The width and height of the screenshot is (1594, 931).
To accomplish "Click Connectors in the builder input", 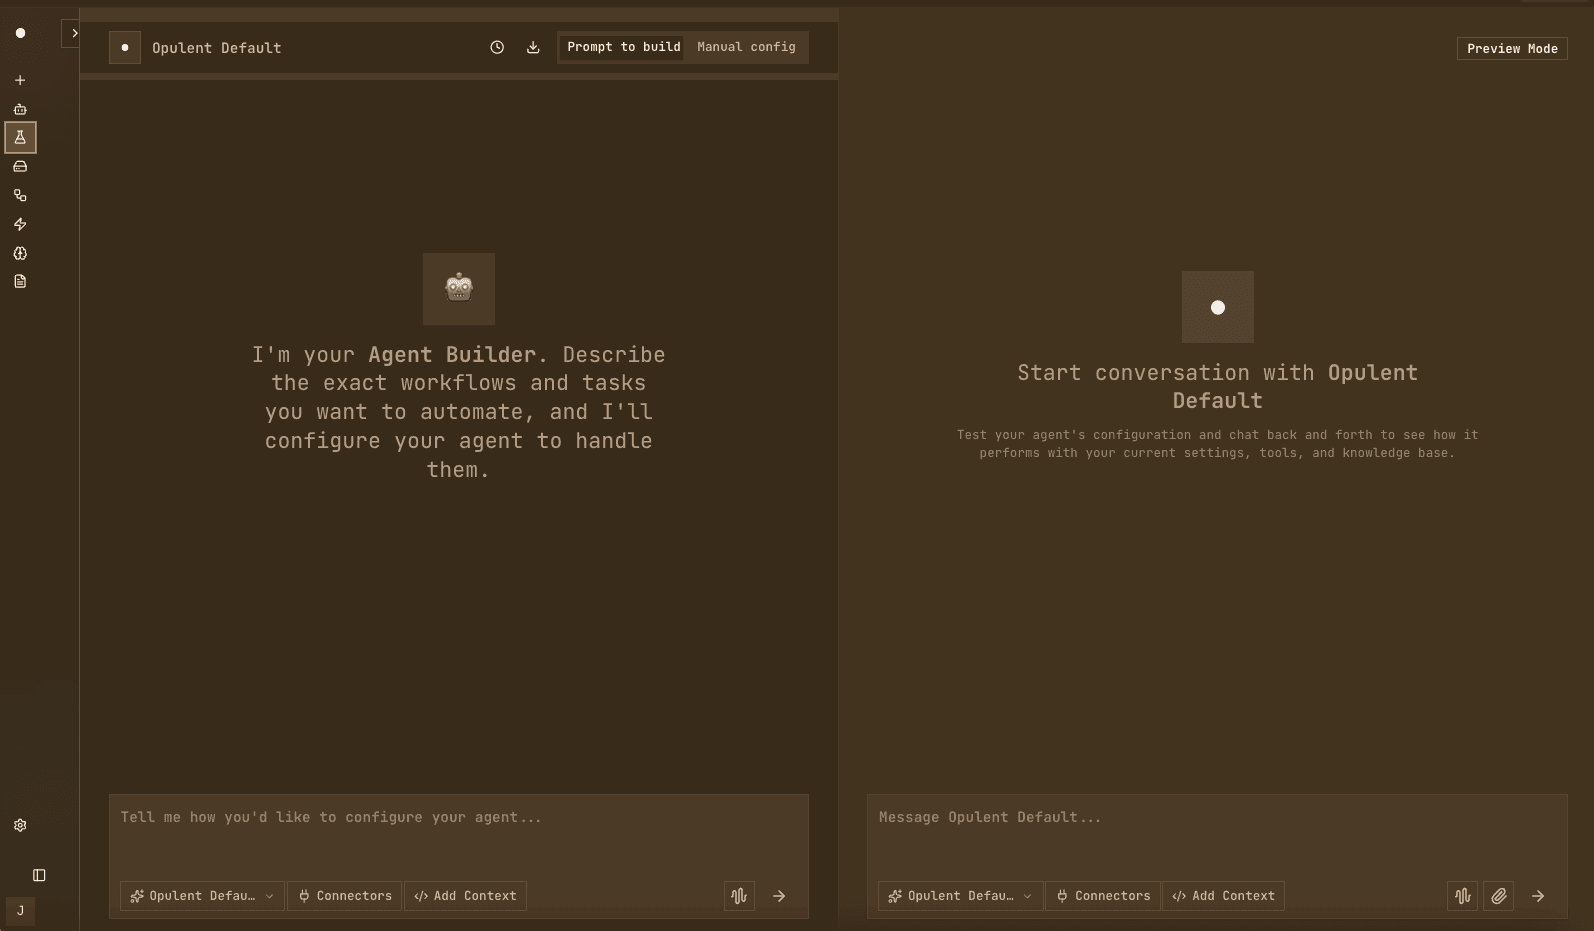I will pos(345,896).
